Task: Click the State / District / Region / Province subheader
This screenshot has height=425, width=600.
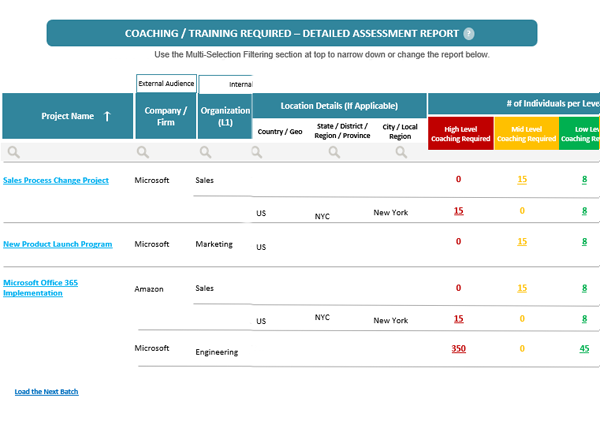Action: [342, 131]
